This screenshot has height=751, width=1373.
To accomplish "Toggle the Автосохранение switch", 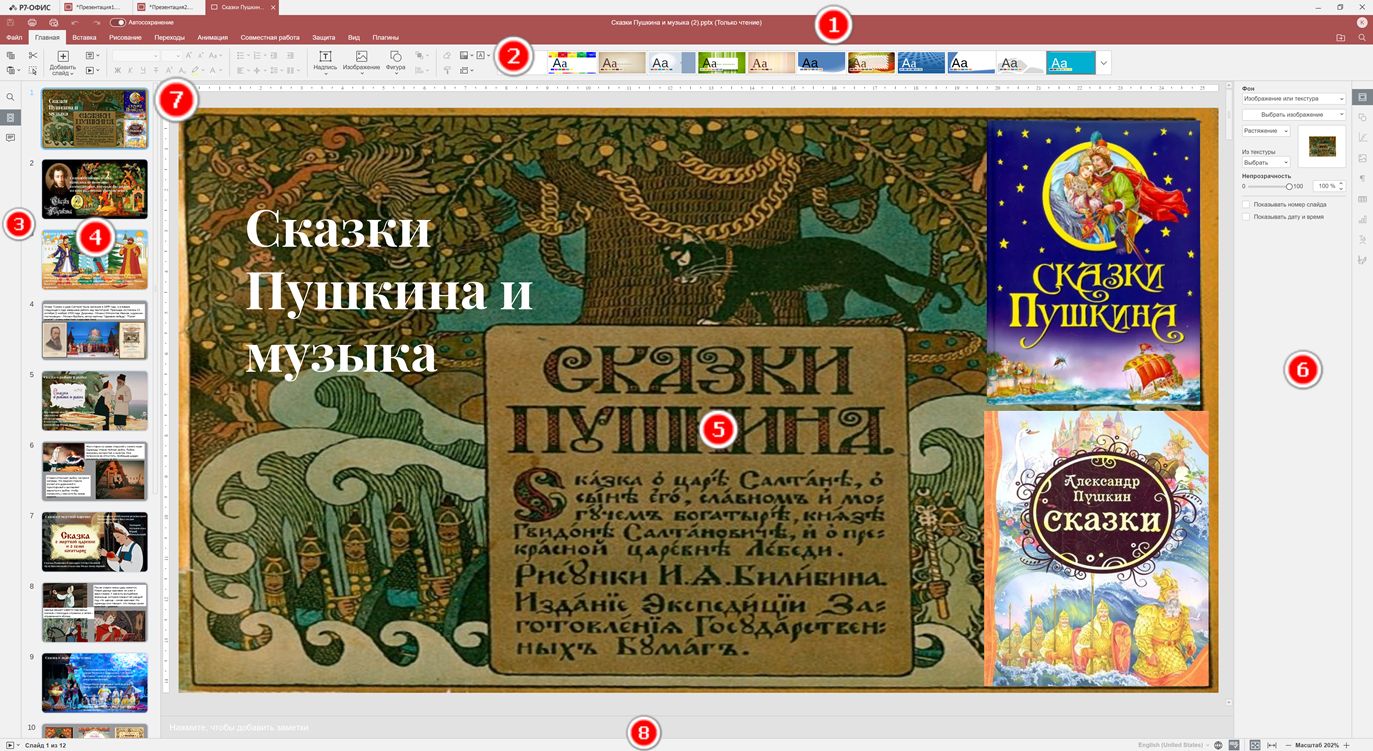I will tap(118, 22).
